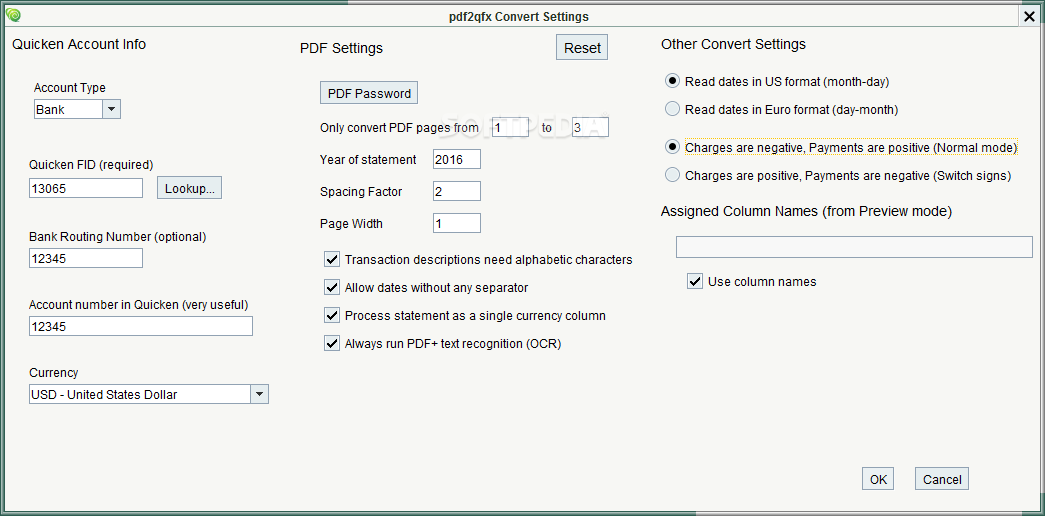Screen dimensions: 1045x516
Task: Click the Other Convert Settings heading
Action: point(733,44)
